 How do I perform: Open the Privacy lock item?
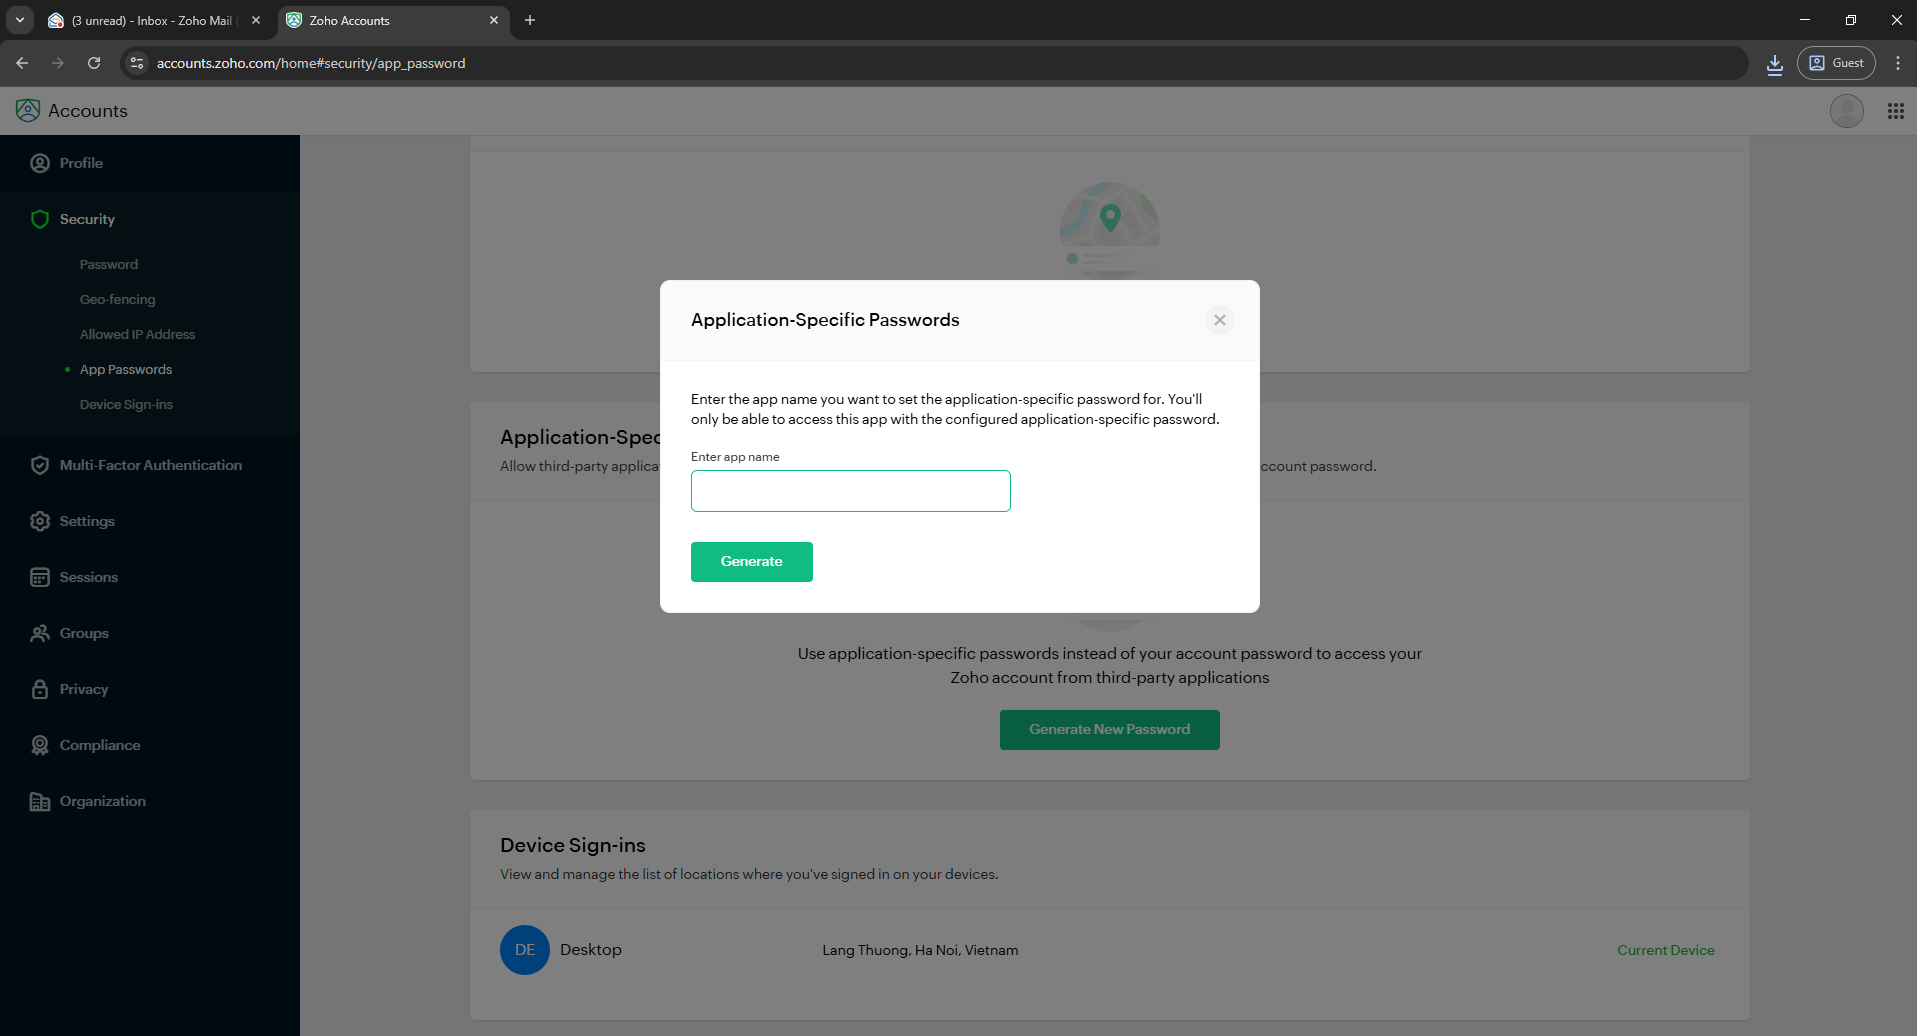pyautogui.click(x=40, y=689)
